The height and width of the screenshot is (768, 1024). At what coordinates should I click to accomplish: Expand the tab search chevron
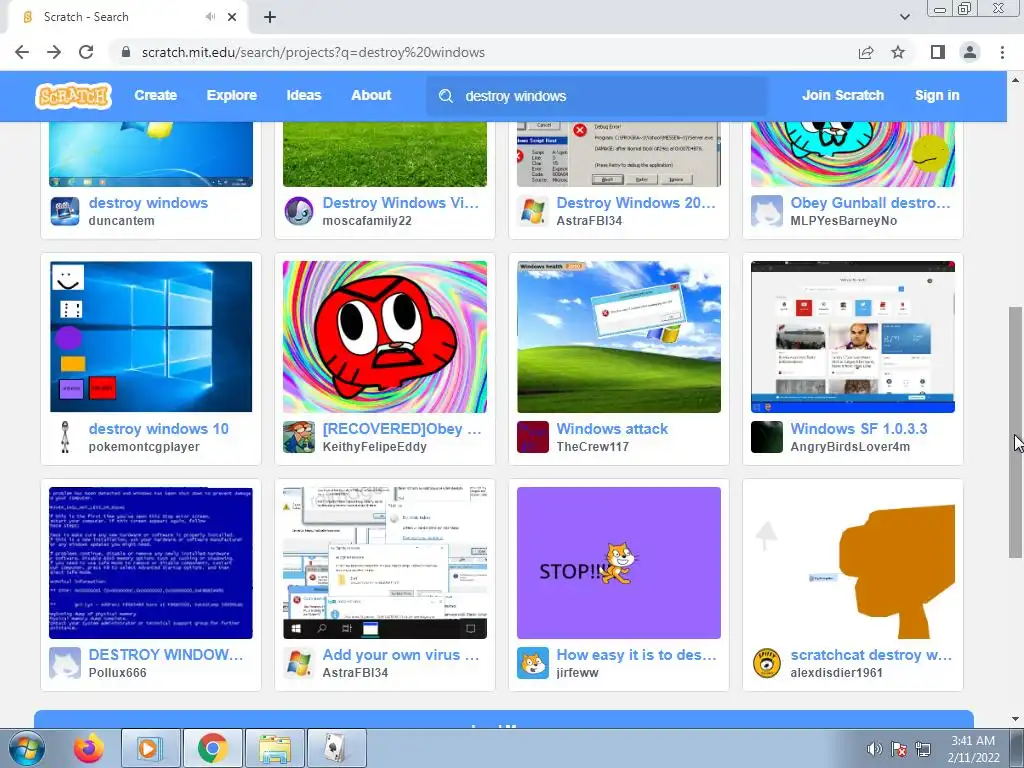(x=904, y=17)
